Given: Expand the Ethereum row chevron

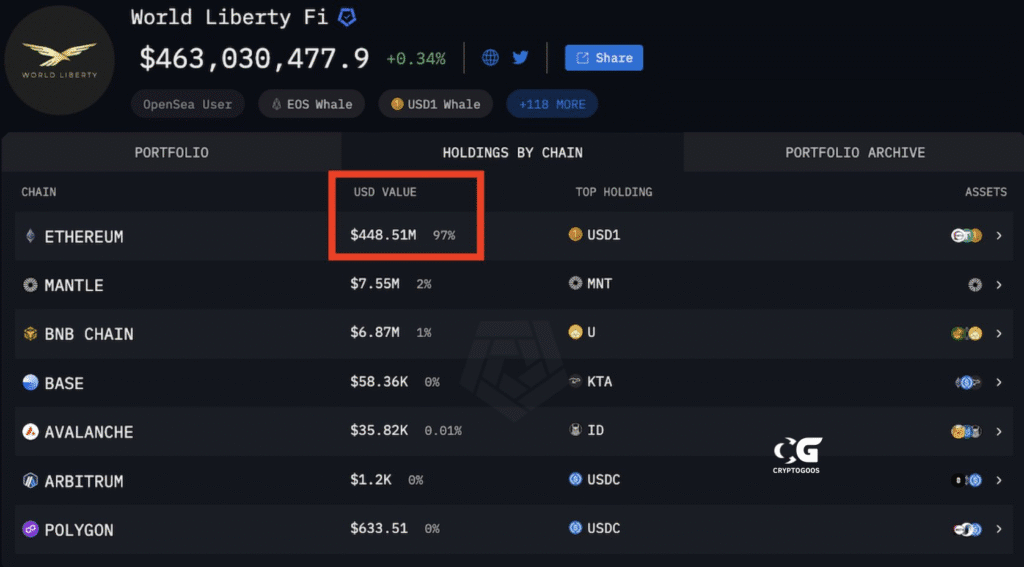Looking at the screenshot, I should click(999, 236).
